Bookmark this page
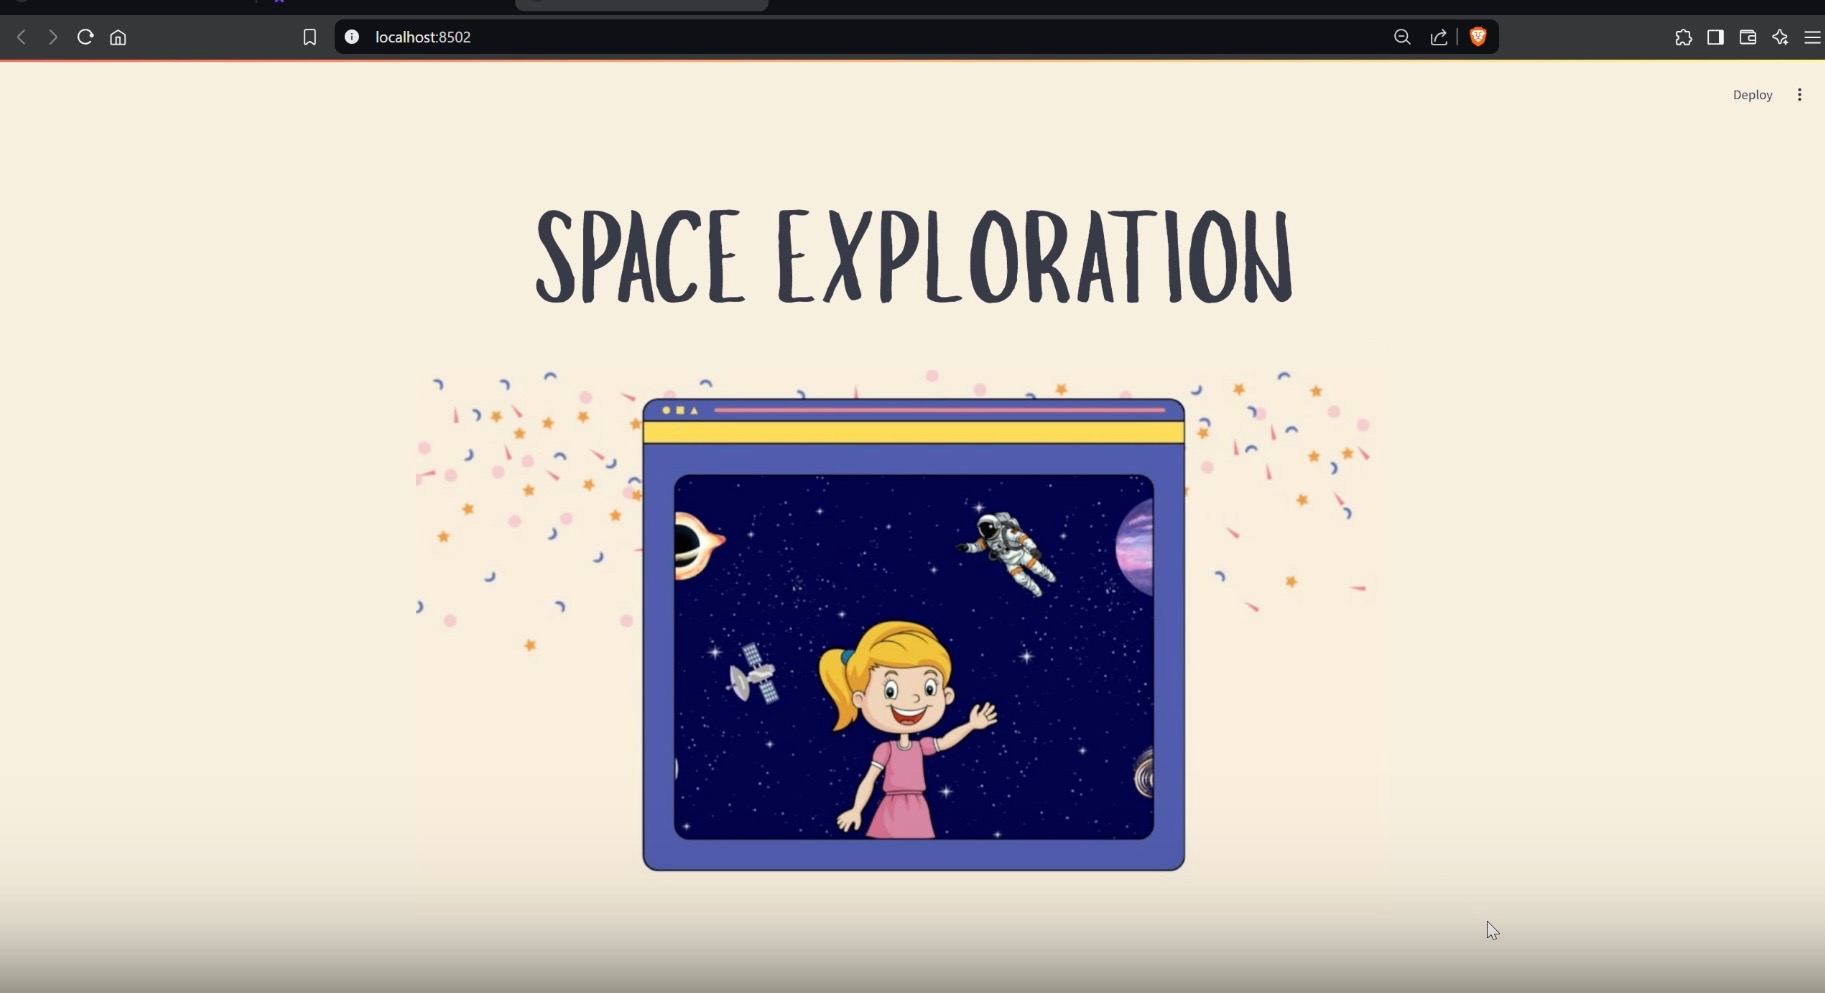The width and height of the screenshot is (1825, 993). pos(310,37)
